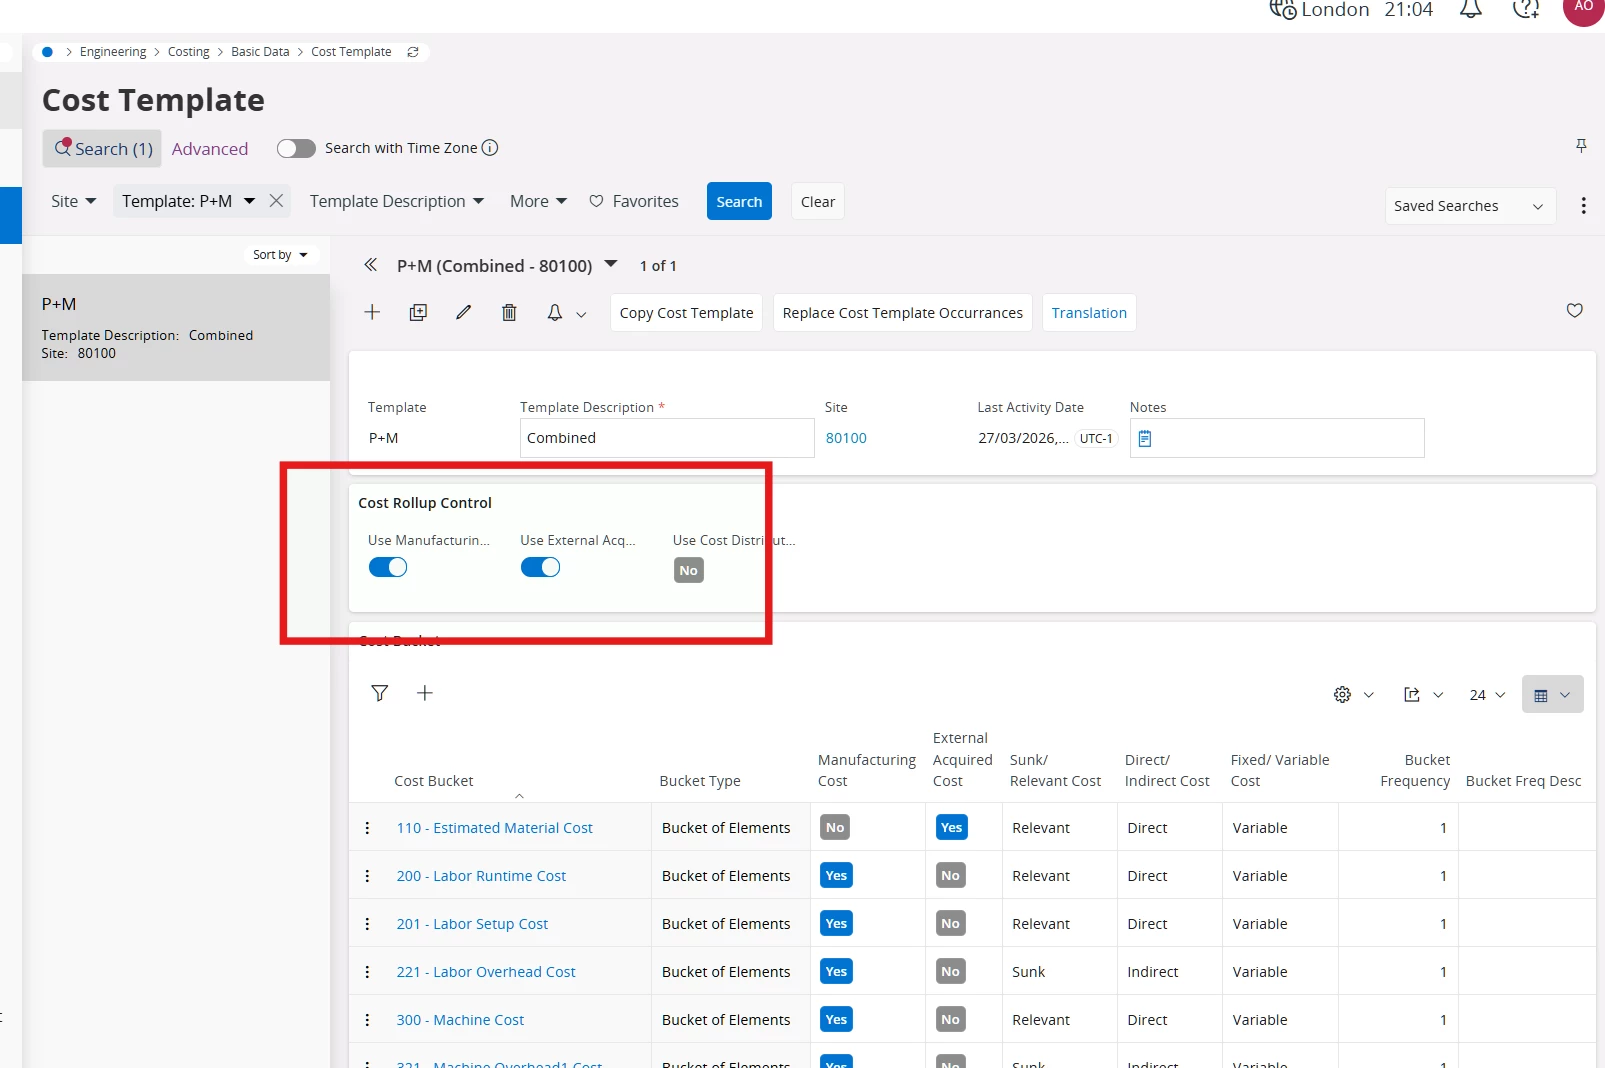Switch to Advanced search tab
Screen dimensions: 1605x1068
coord(209,149)
